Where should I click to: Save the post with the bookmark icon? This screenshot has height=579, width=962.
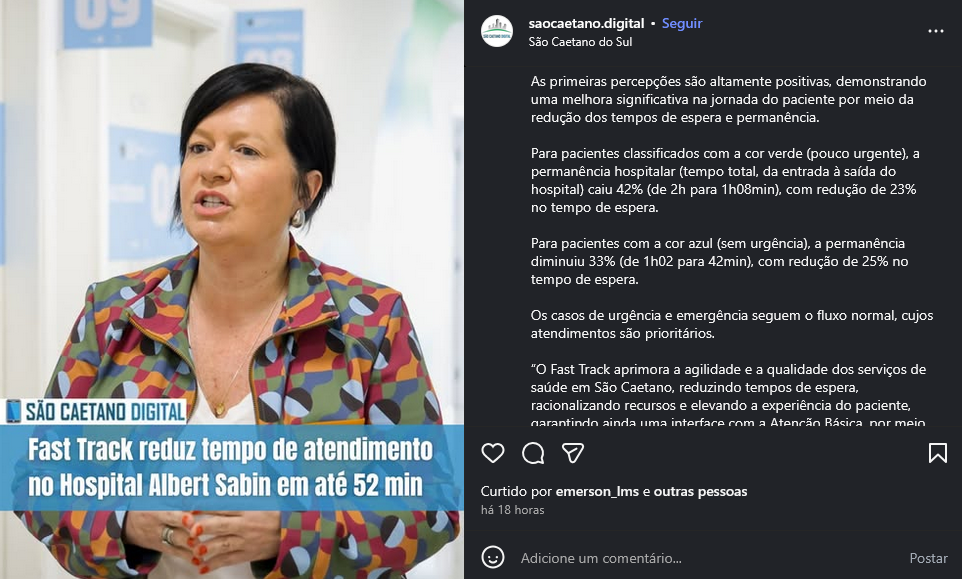(937, 453)
